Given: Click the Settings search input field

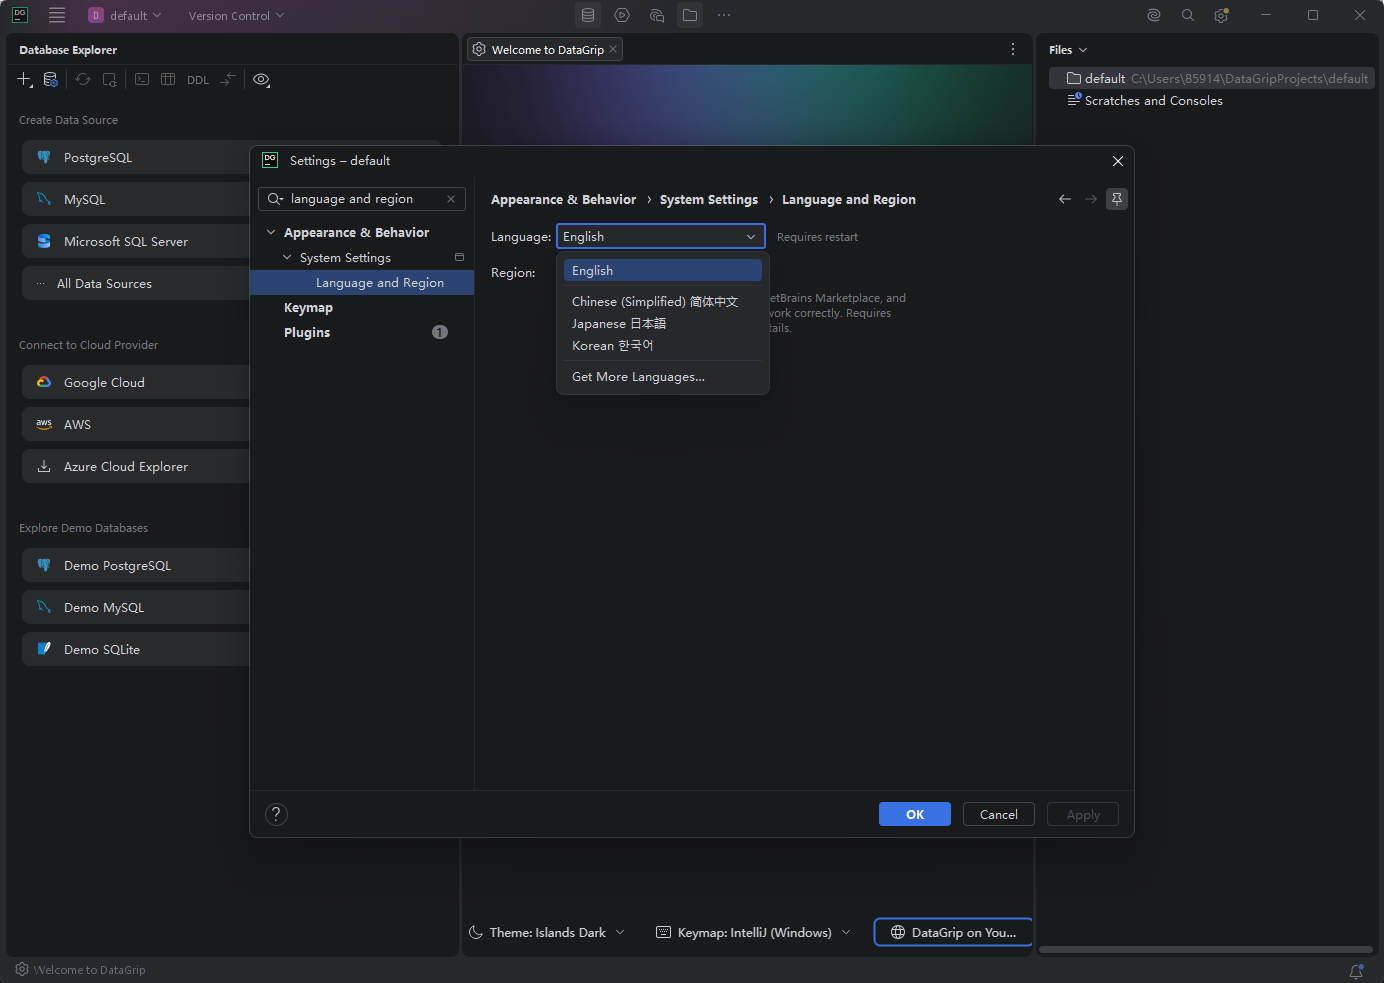Looking at the screenshot, I should tap(362, 199).
